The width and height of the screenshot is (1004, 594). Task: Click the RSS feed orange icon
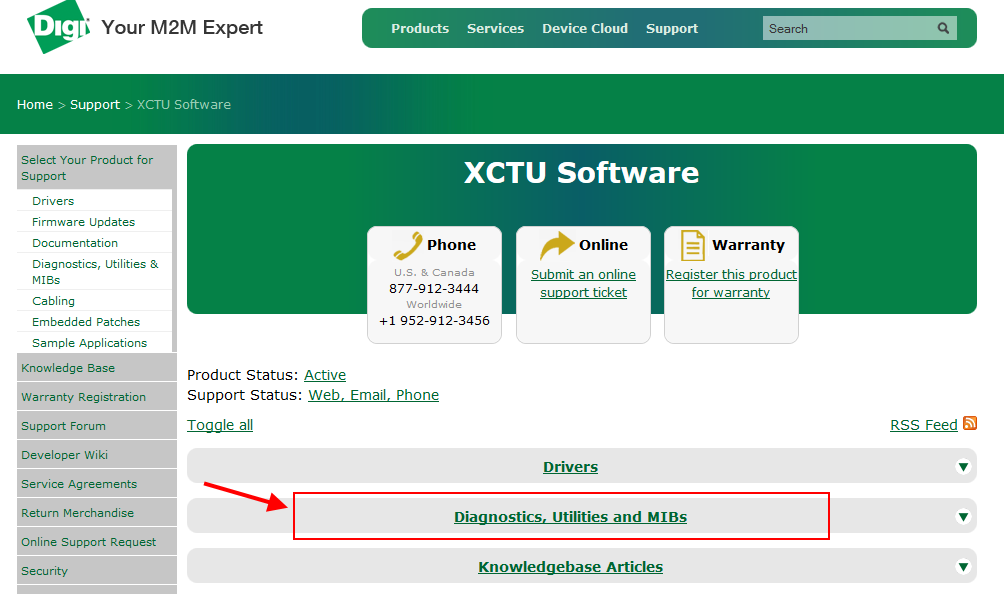[x=970, y=423]
